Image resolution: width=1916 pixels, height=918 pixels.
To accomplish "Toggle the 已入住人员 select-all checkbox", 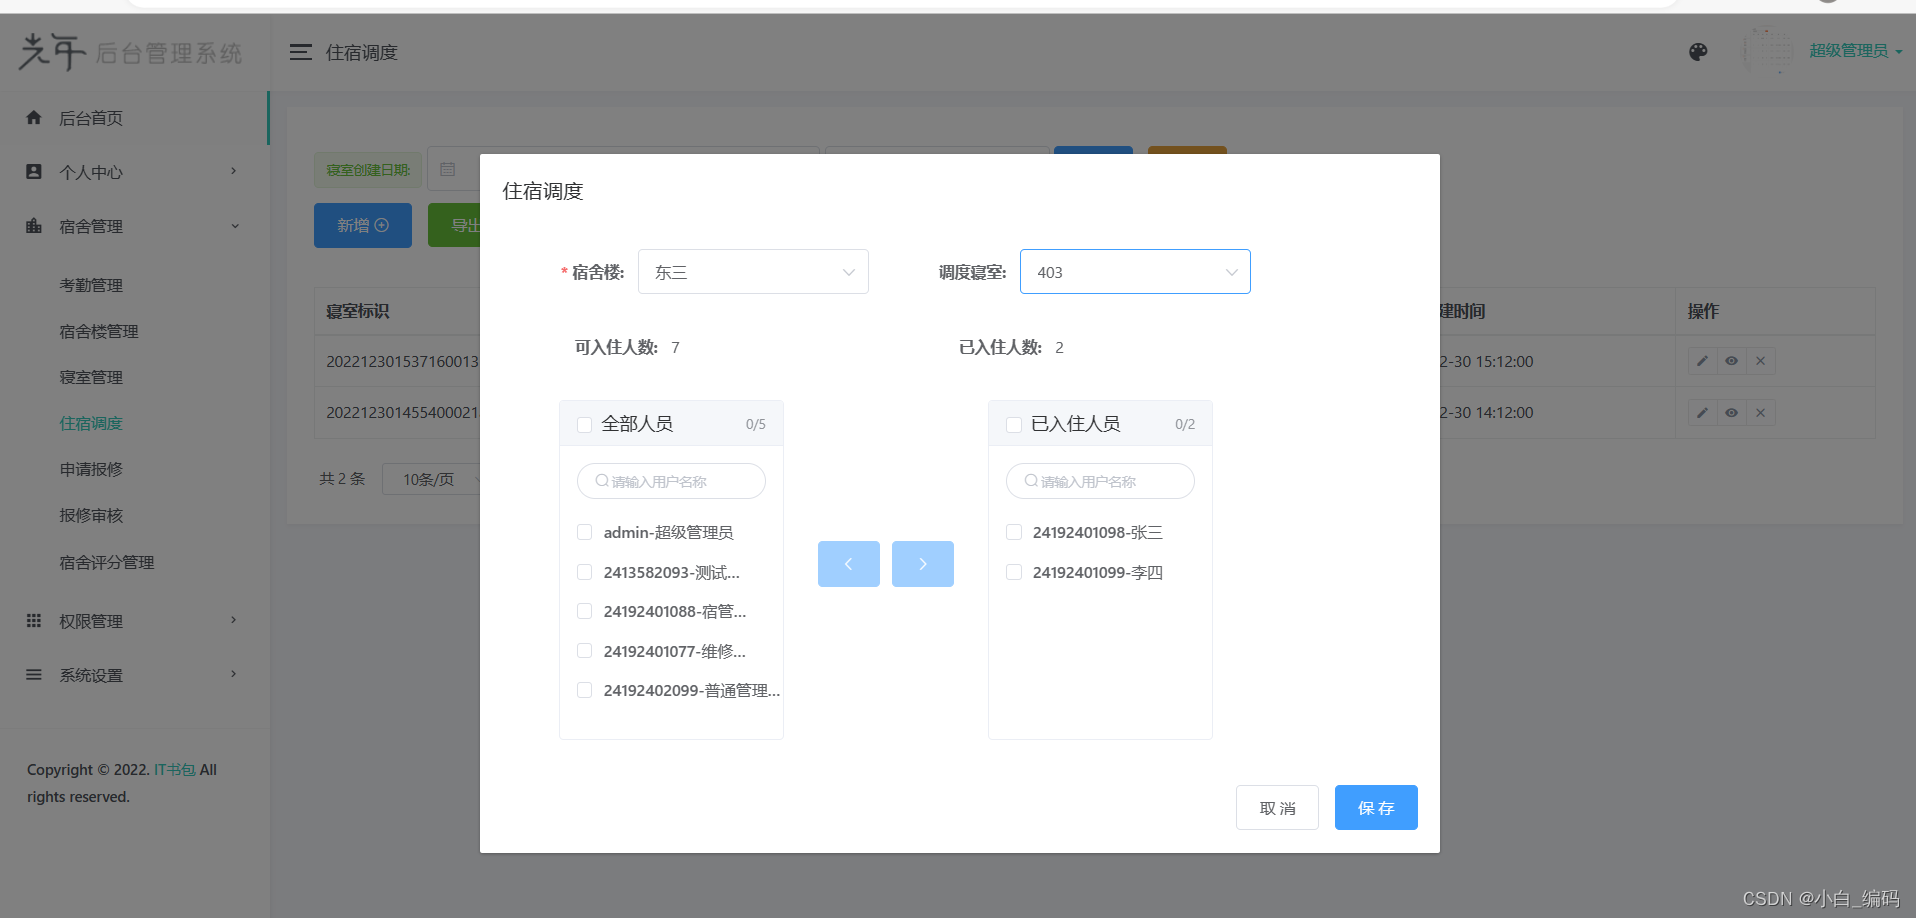I will coord(1013,425).
